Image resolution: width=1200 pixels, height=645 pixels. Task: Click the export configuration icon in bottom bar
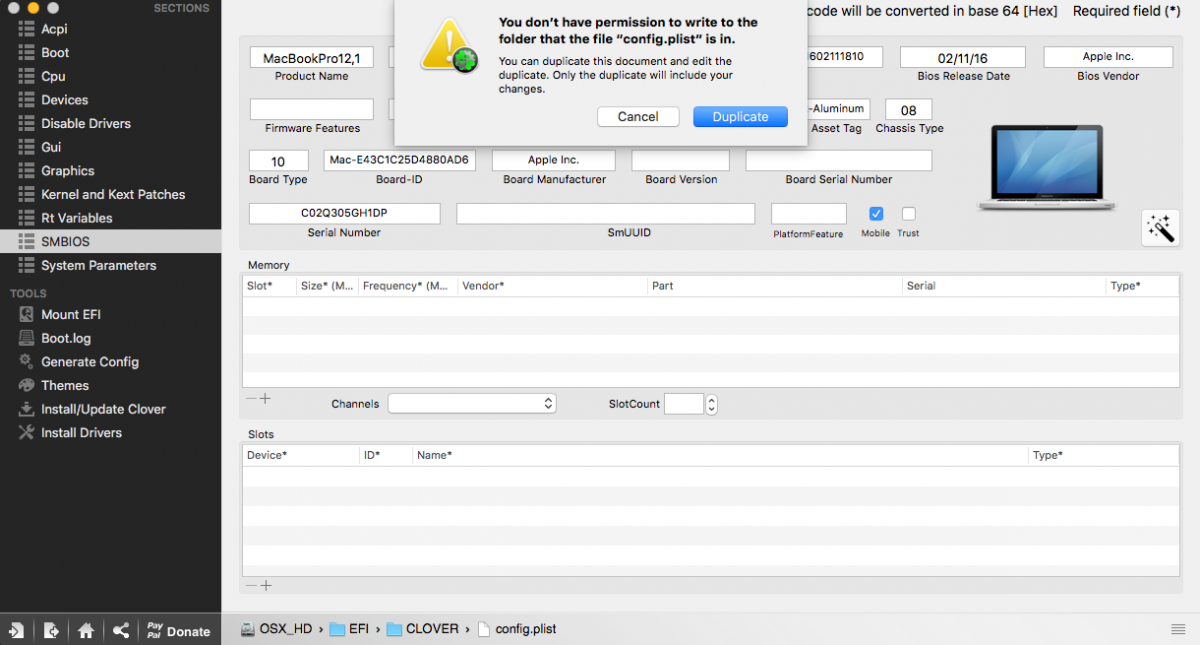click(51, 631)
